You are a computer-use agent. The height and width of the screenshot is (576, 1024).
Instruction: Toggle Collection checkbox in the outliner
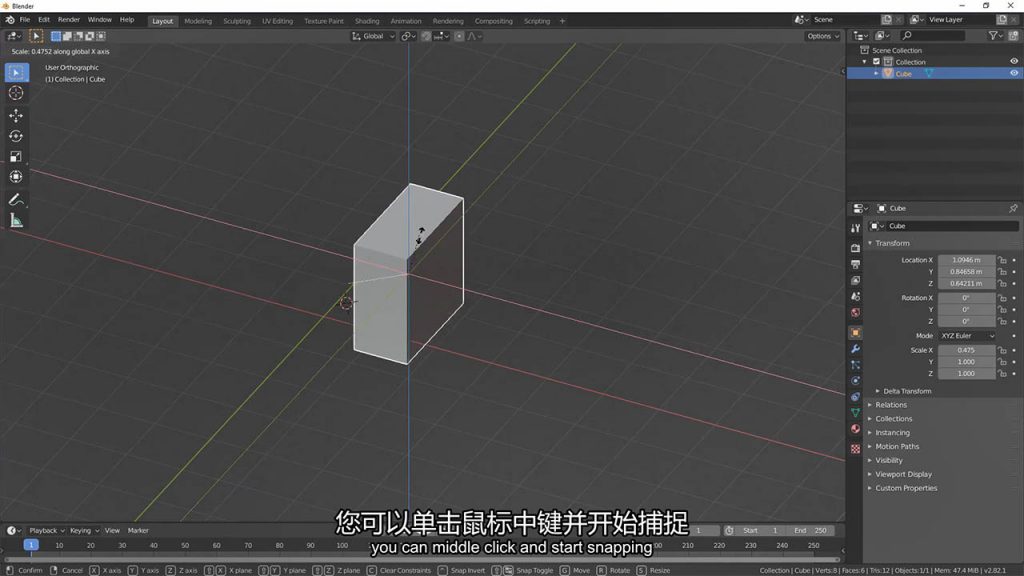[x=876, y=62]
